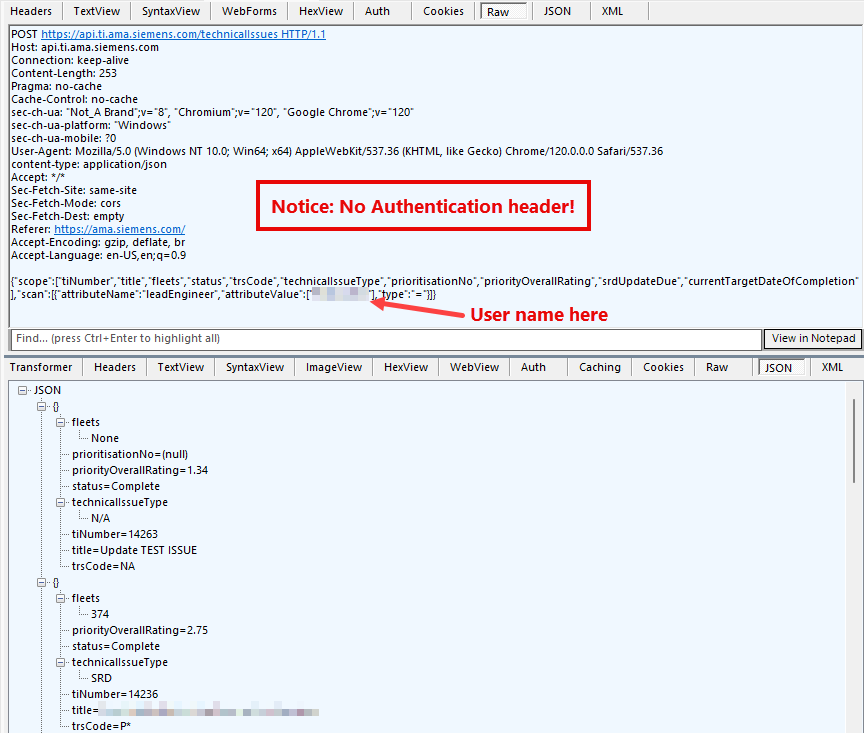Switch to response Raw tab

click(x=717, y=367)
